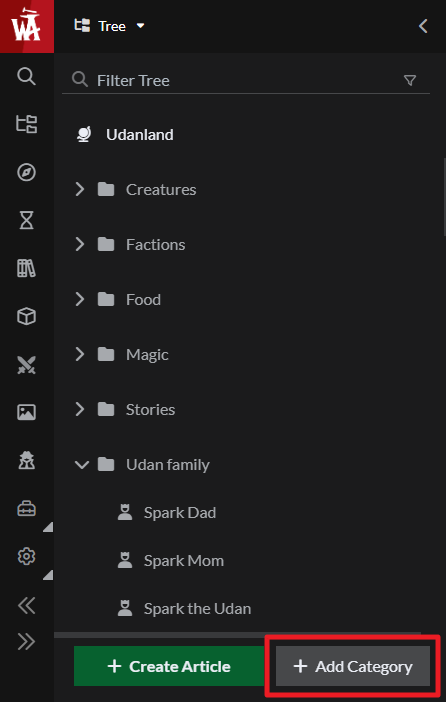Open the books manuscripts icon

(26, 268)
